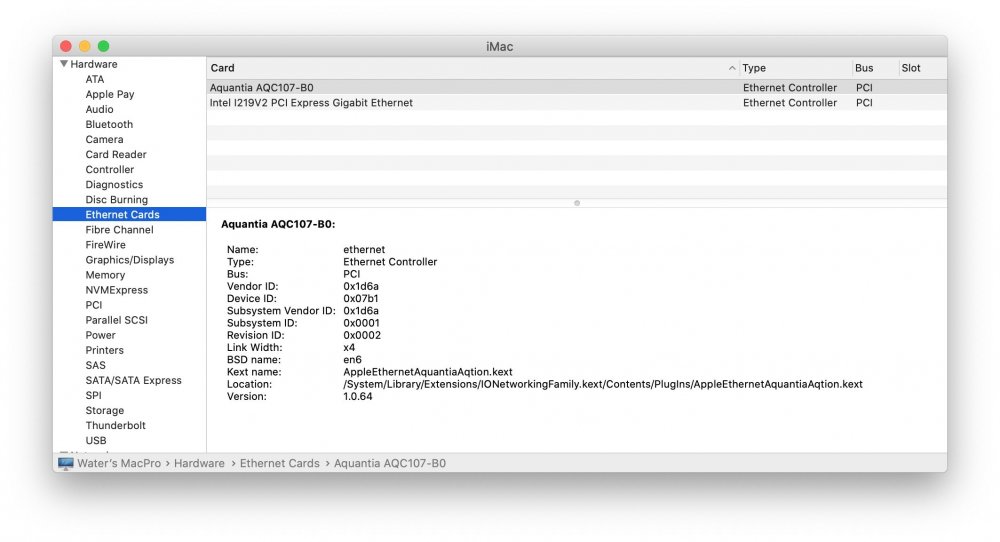Viewport: 1000px width, 542px height.
Task: Click the Vendor ID value 0x1d6a
Action: (x=361, y=286)
